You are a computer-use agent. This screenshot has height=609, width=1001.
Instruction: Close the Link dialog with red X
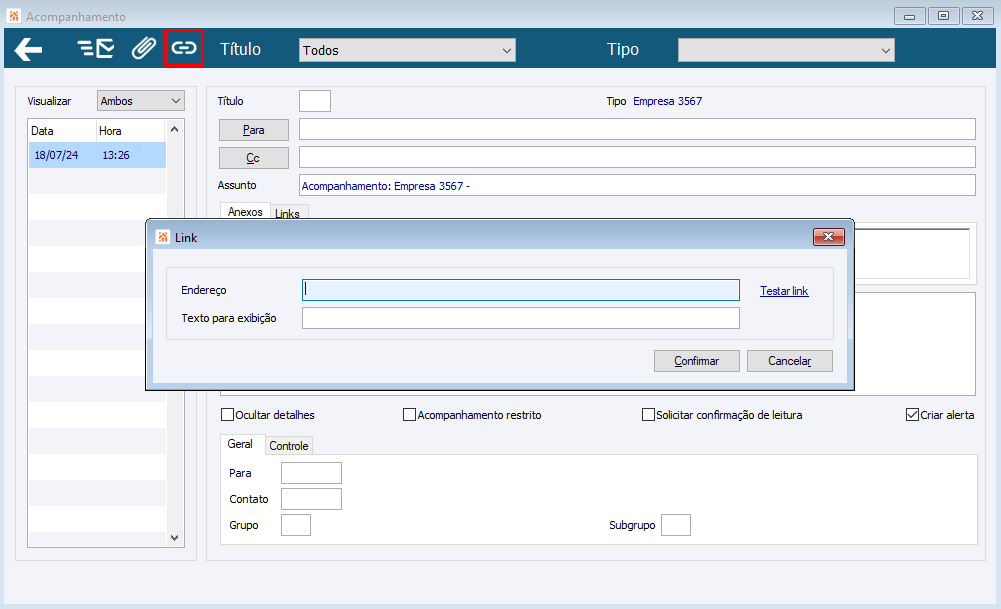pos(829,237)
